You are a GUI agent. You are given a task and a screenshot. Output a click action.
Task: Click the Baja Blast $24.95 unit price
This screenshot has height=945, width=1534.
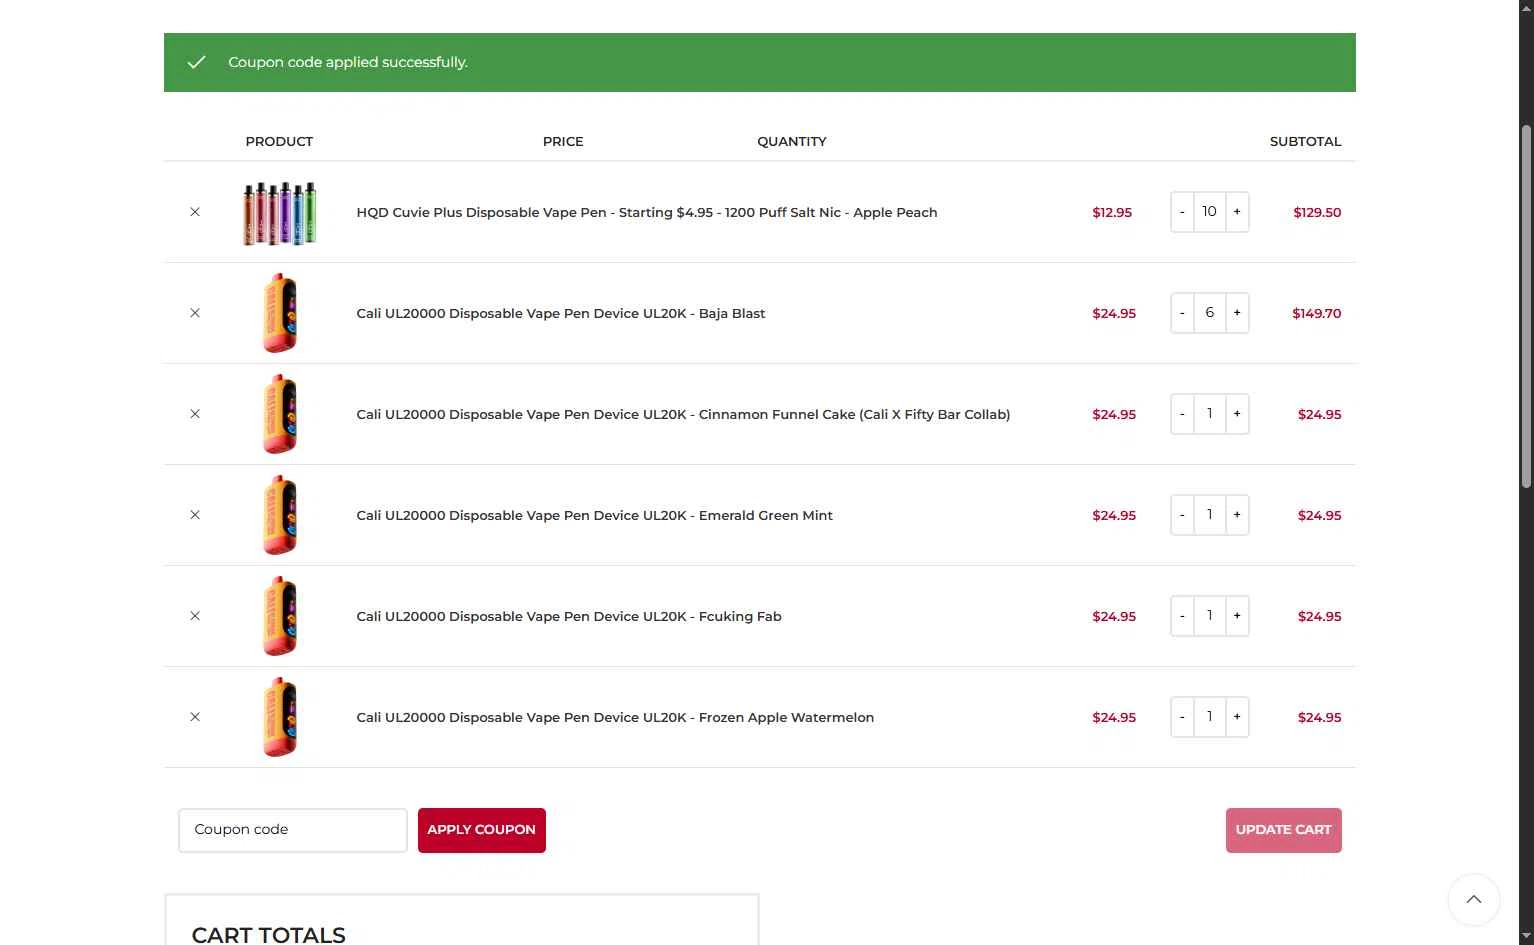(1114, 313)
